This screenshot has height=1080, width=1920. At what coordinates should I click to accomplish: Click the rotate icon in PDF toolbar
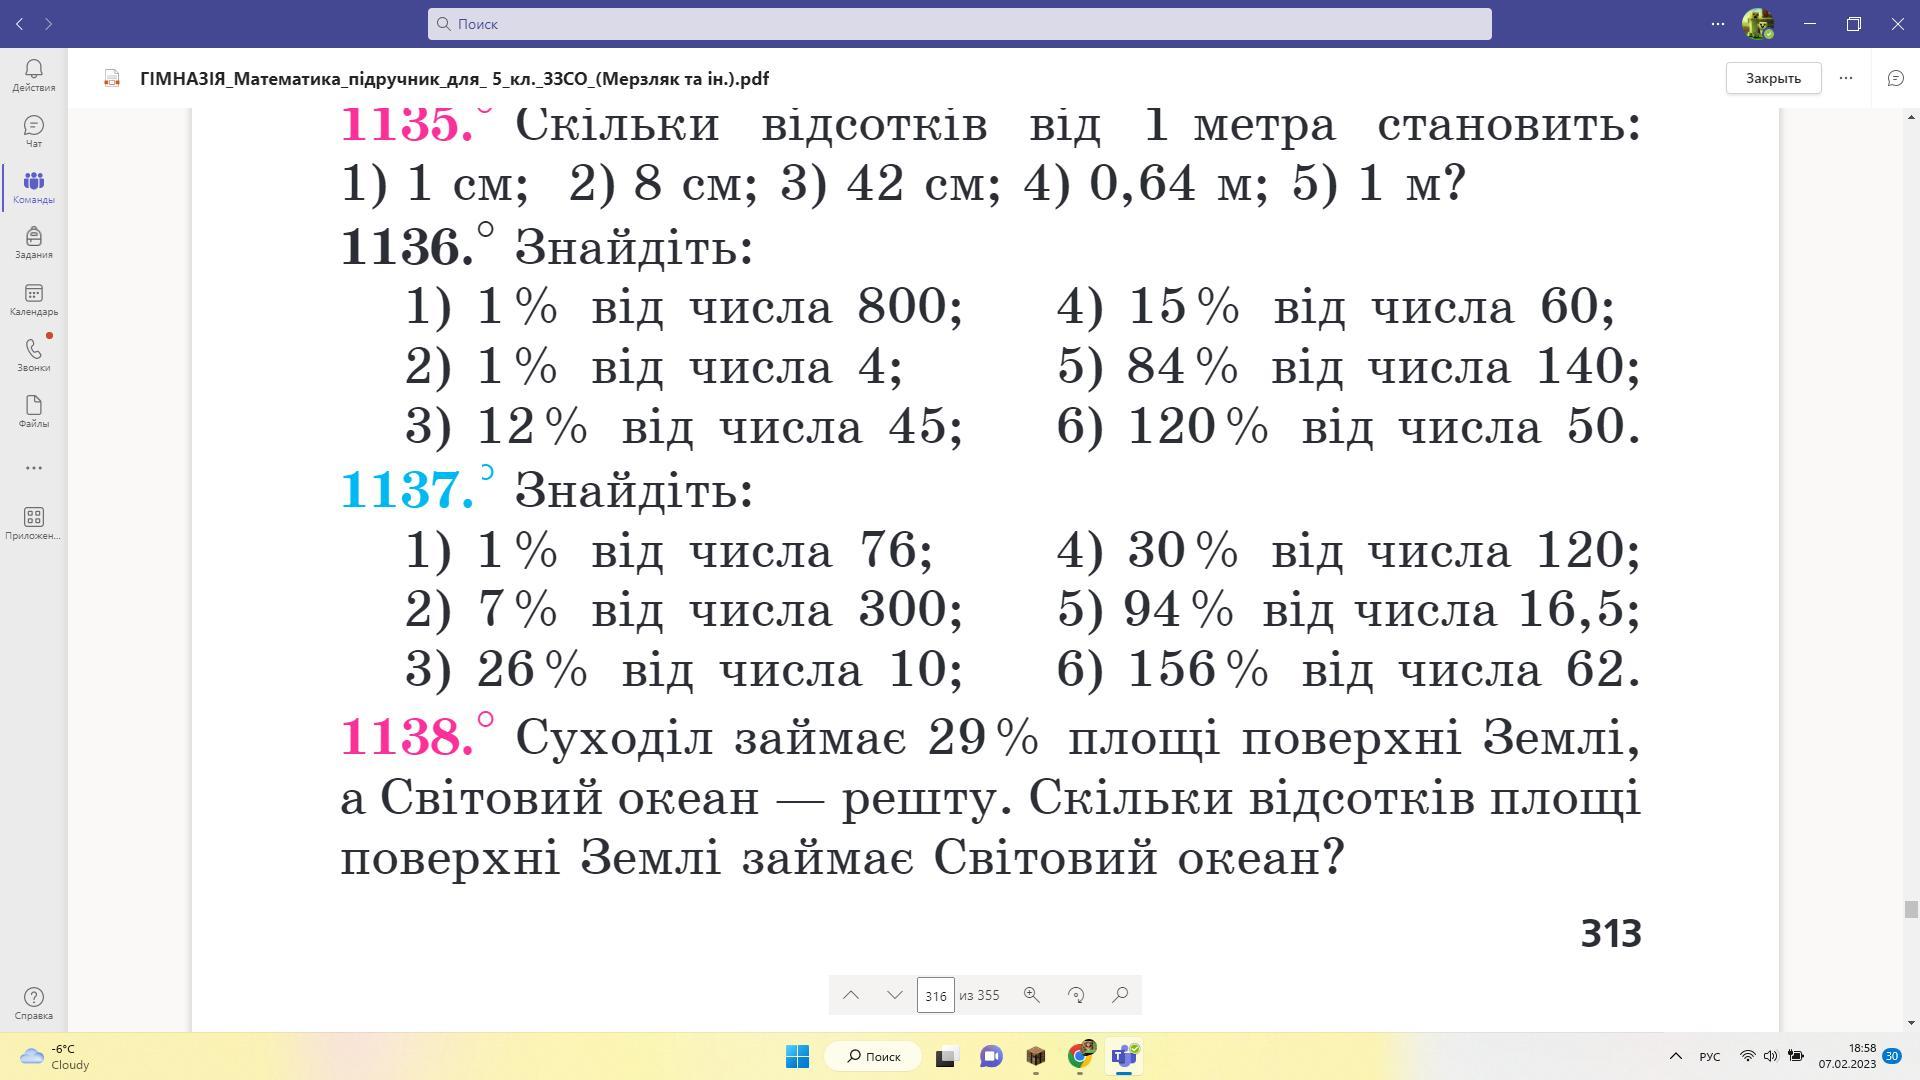[x=1076, y=995]
